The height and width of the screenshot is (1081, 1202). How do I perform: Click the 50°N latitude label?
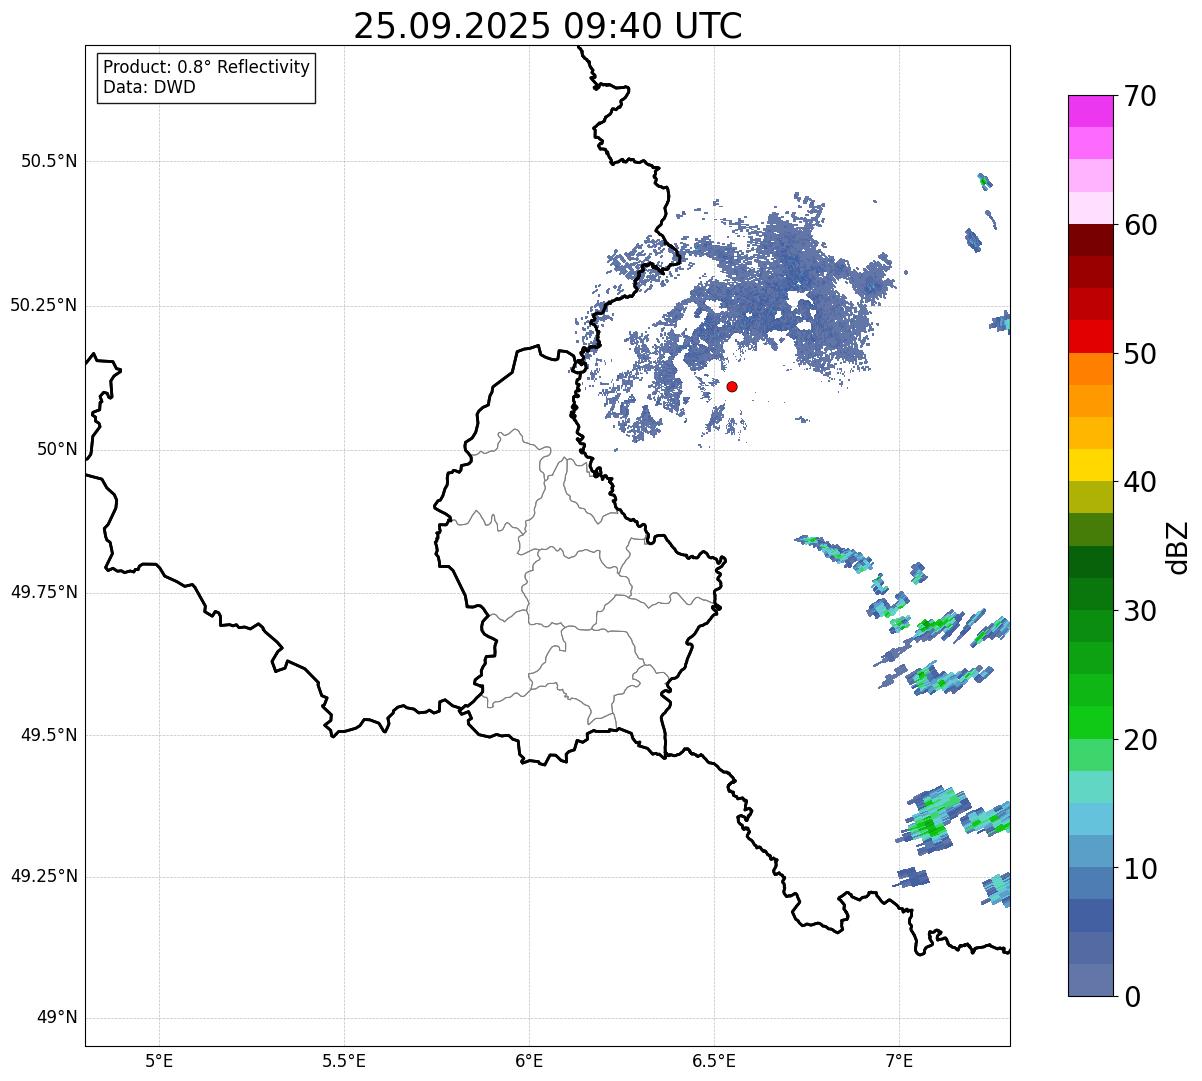click(x=57, y=449)
